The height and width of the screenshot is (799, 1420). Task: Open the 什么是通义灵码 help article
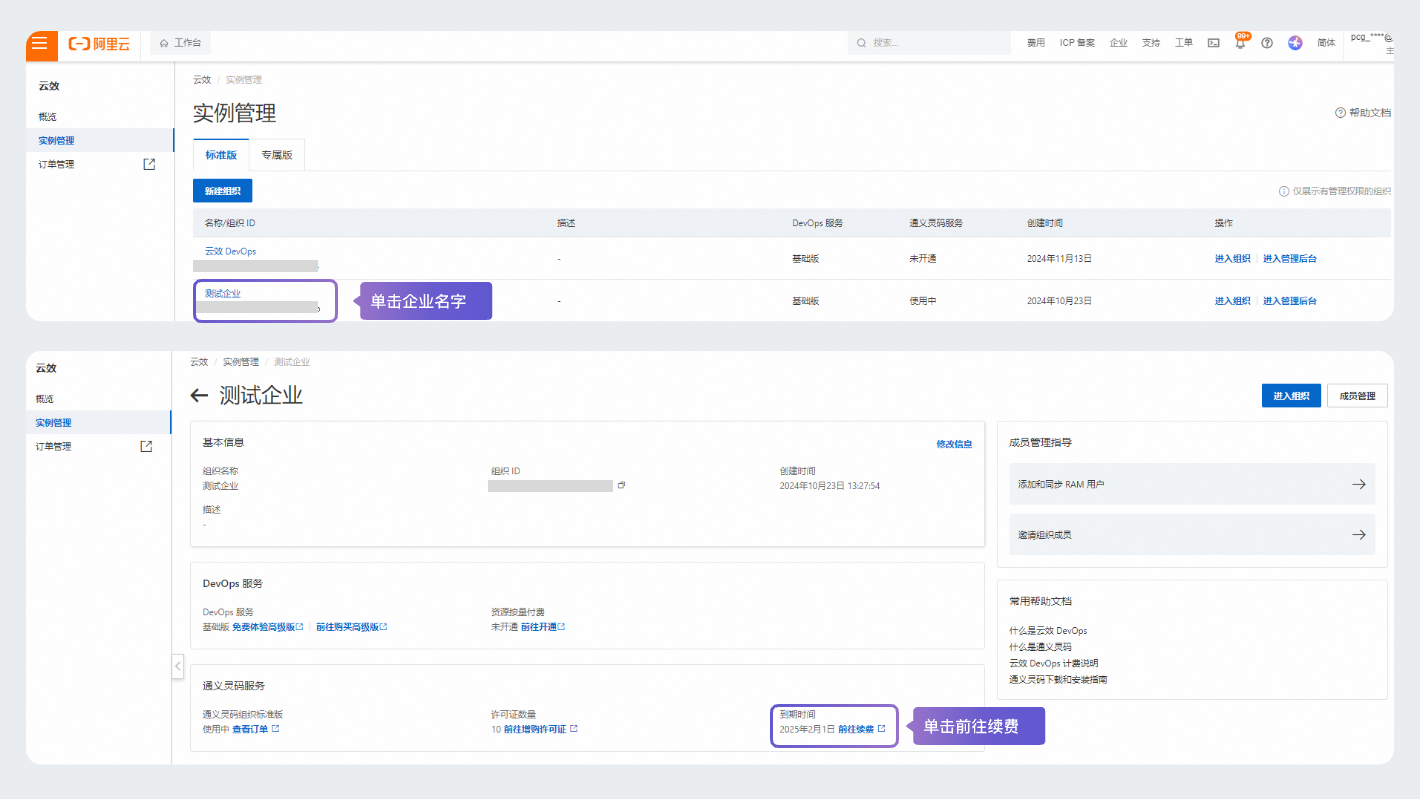click(1040, 647)
